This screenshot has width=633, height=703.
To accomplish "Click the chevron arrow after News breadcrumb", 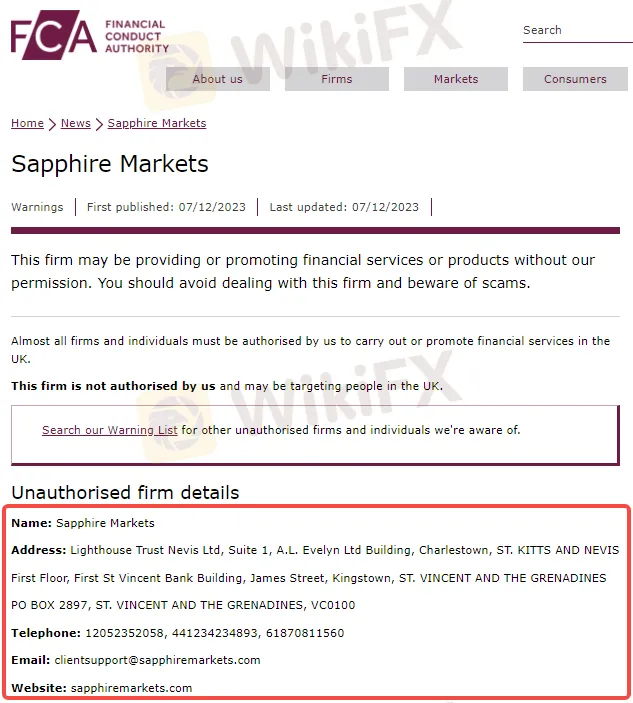I will (x=99, y=124).
